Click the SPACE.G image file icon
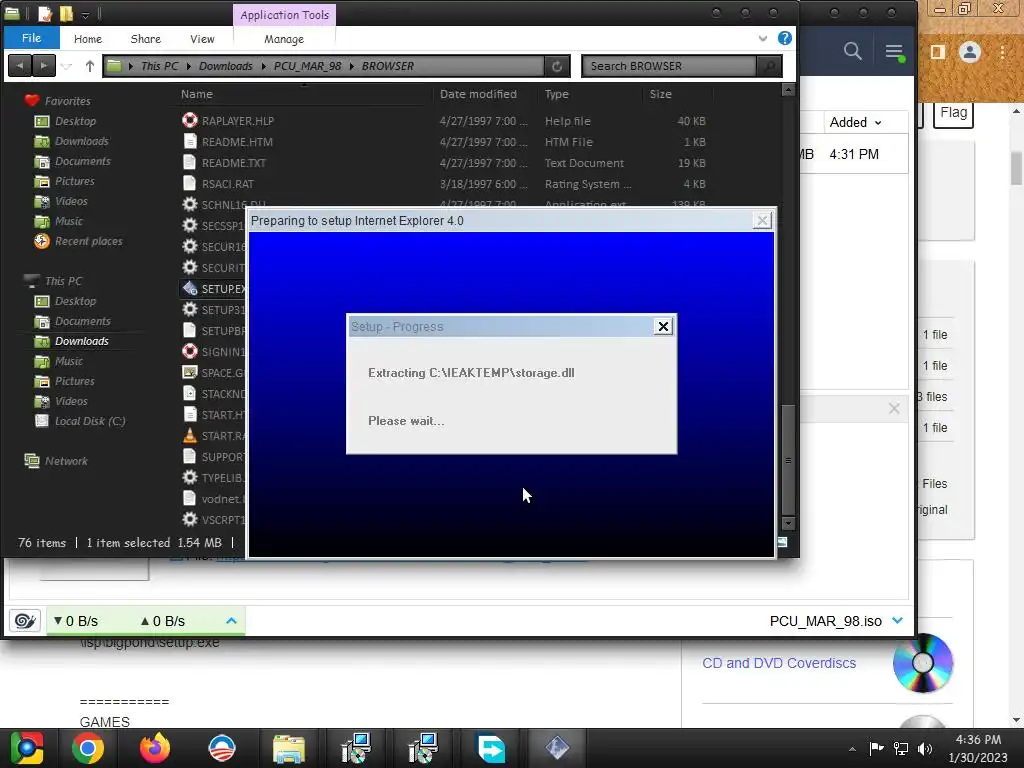 tap(189, 372)
